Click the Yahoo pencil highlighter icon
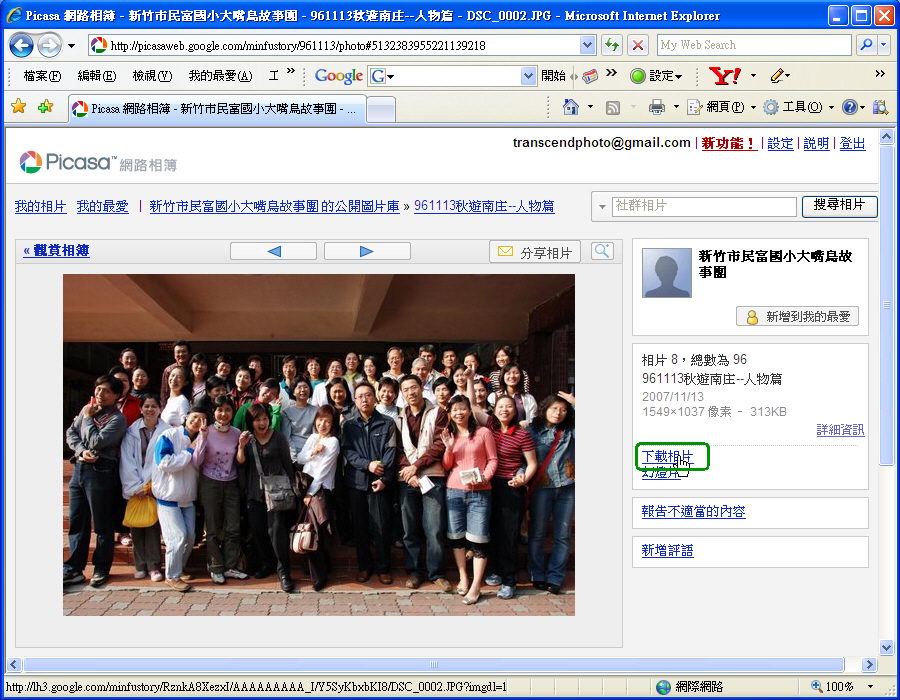The width and height of the screenshot is (900, 700). [x=778, y=76]
